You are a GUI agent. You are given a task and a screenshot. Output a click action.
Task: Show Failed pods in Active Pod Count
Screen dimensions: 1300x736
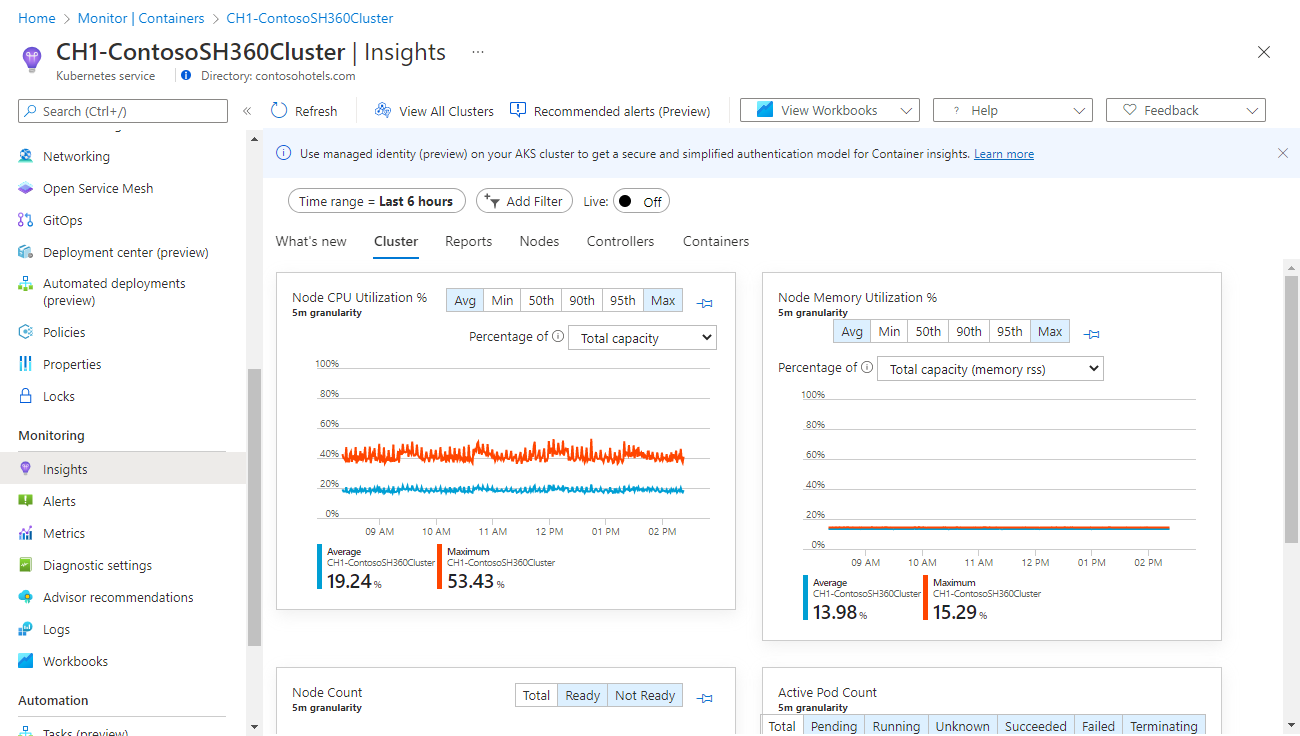pos(1098,726)
